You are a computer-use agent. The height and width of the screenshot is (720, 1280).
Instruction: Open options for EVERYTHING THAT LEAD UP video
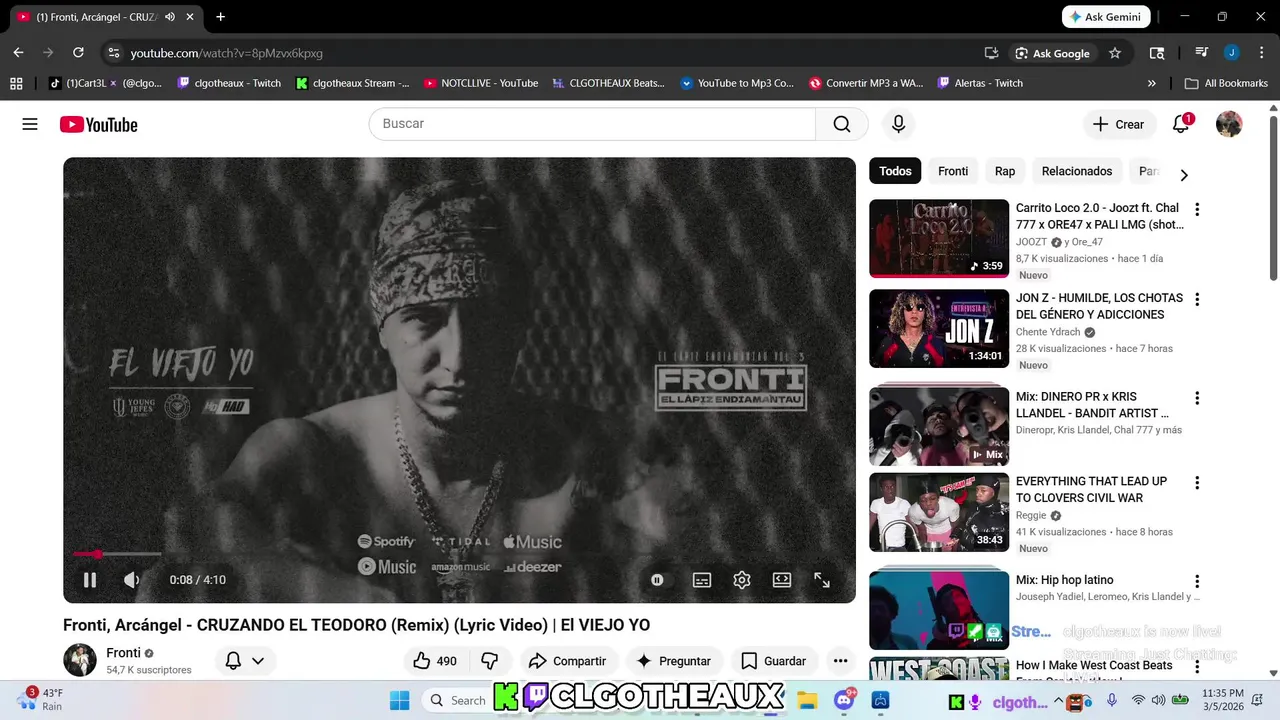point(1197,483)
